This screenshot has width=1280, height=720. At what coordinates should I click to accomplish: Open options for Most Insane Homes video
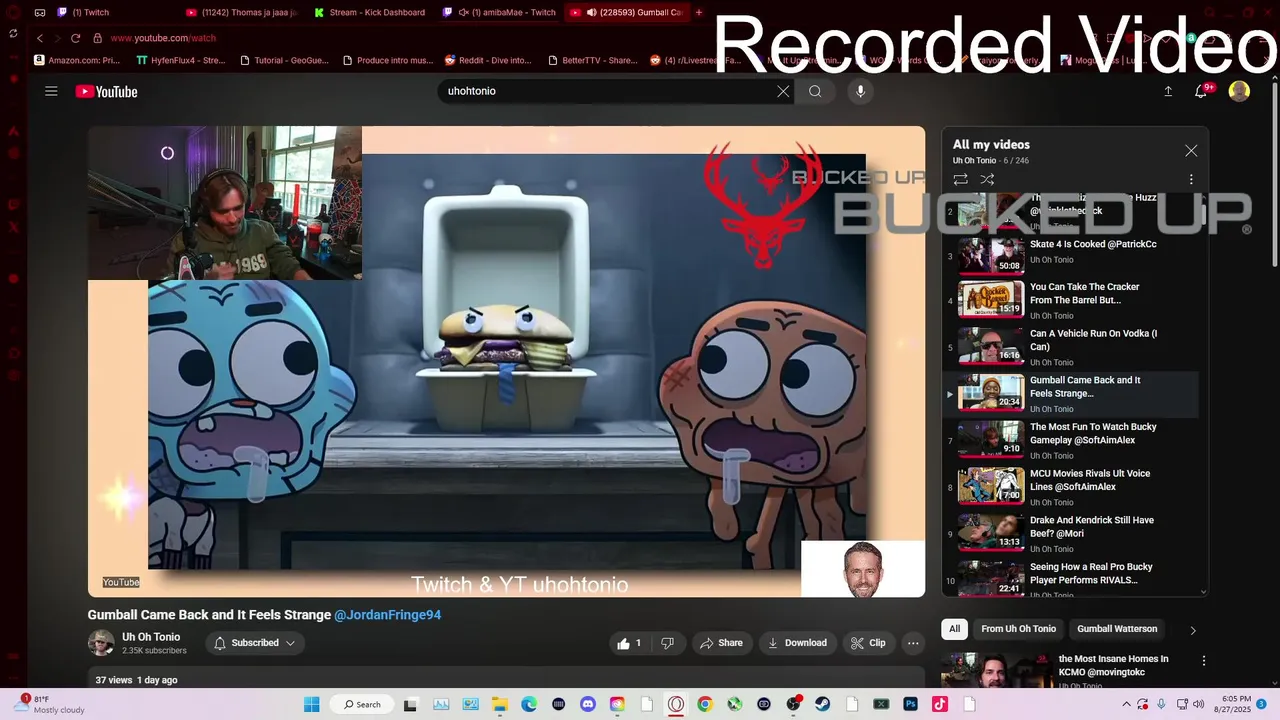click(1204, 661)
